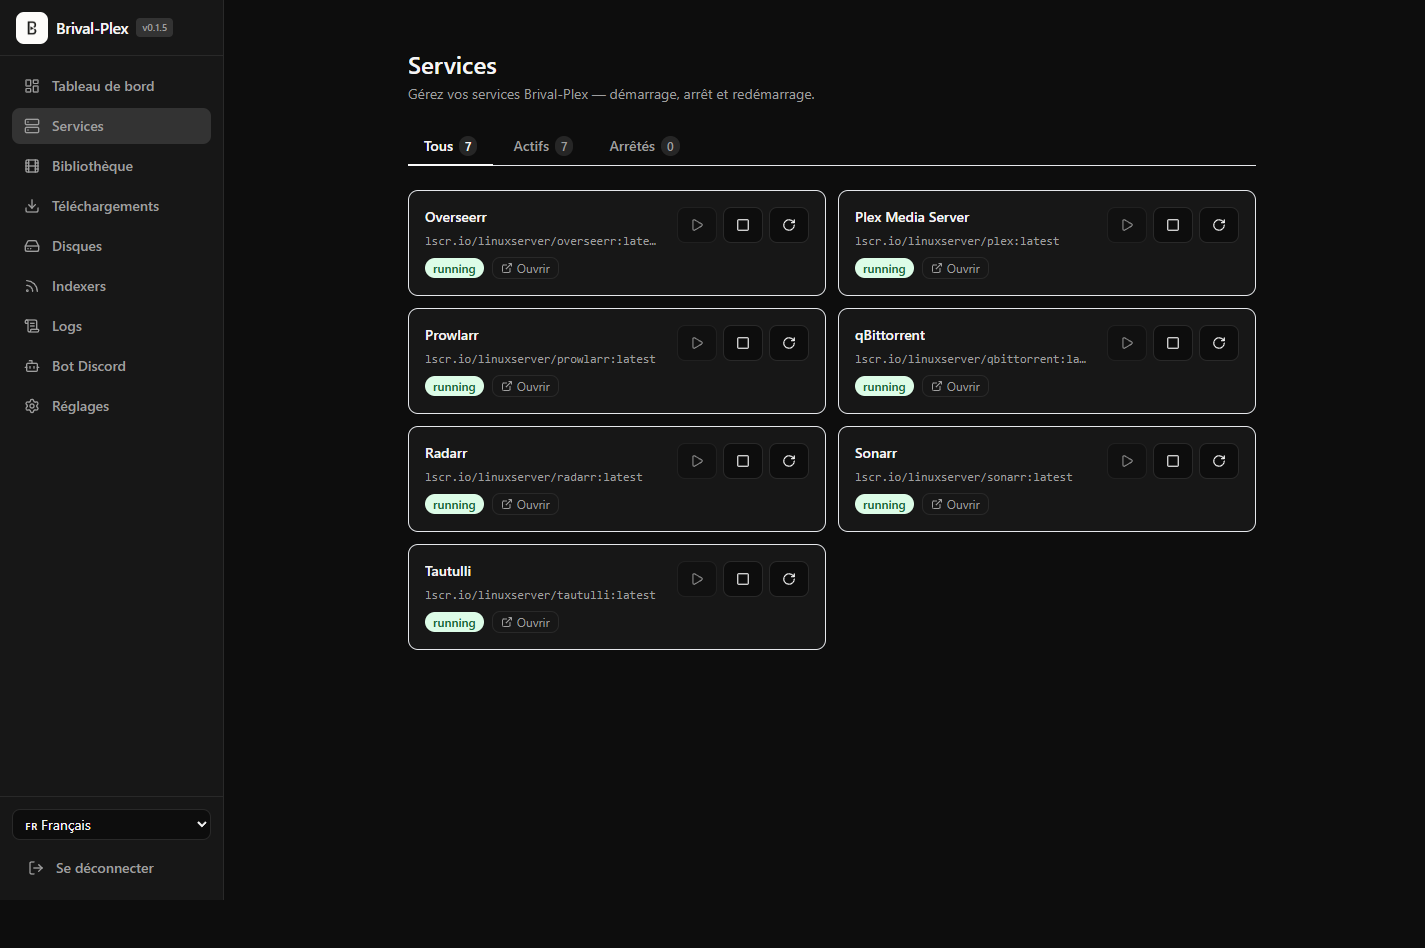The height and width of the screenshot is (948, 1425).
Task: Open the Téléchargements page
Action: (111, 206)
